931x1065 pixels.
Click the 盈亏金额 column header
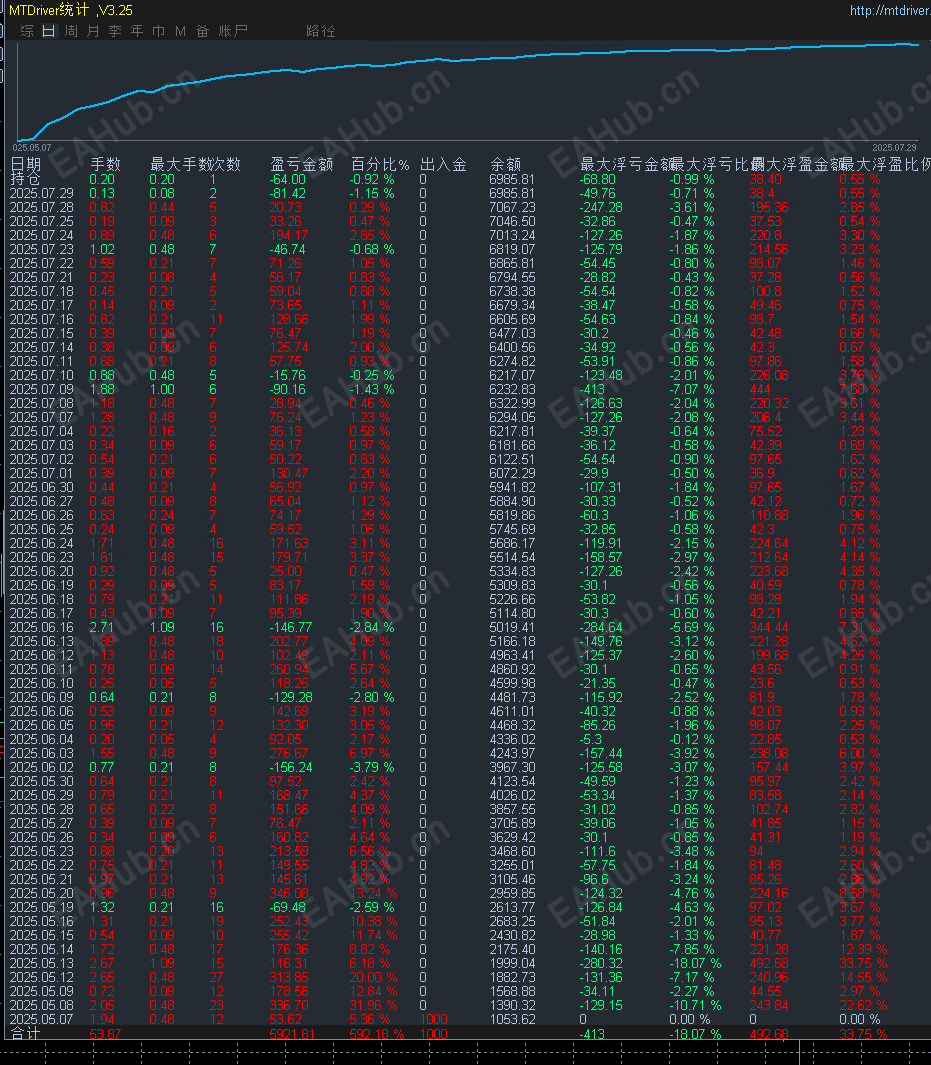302,164
